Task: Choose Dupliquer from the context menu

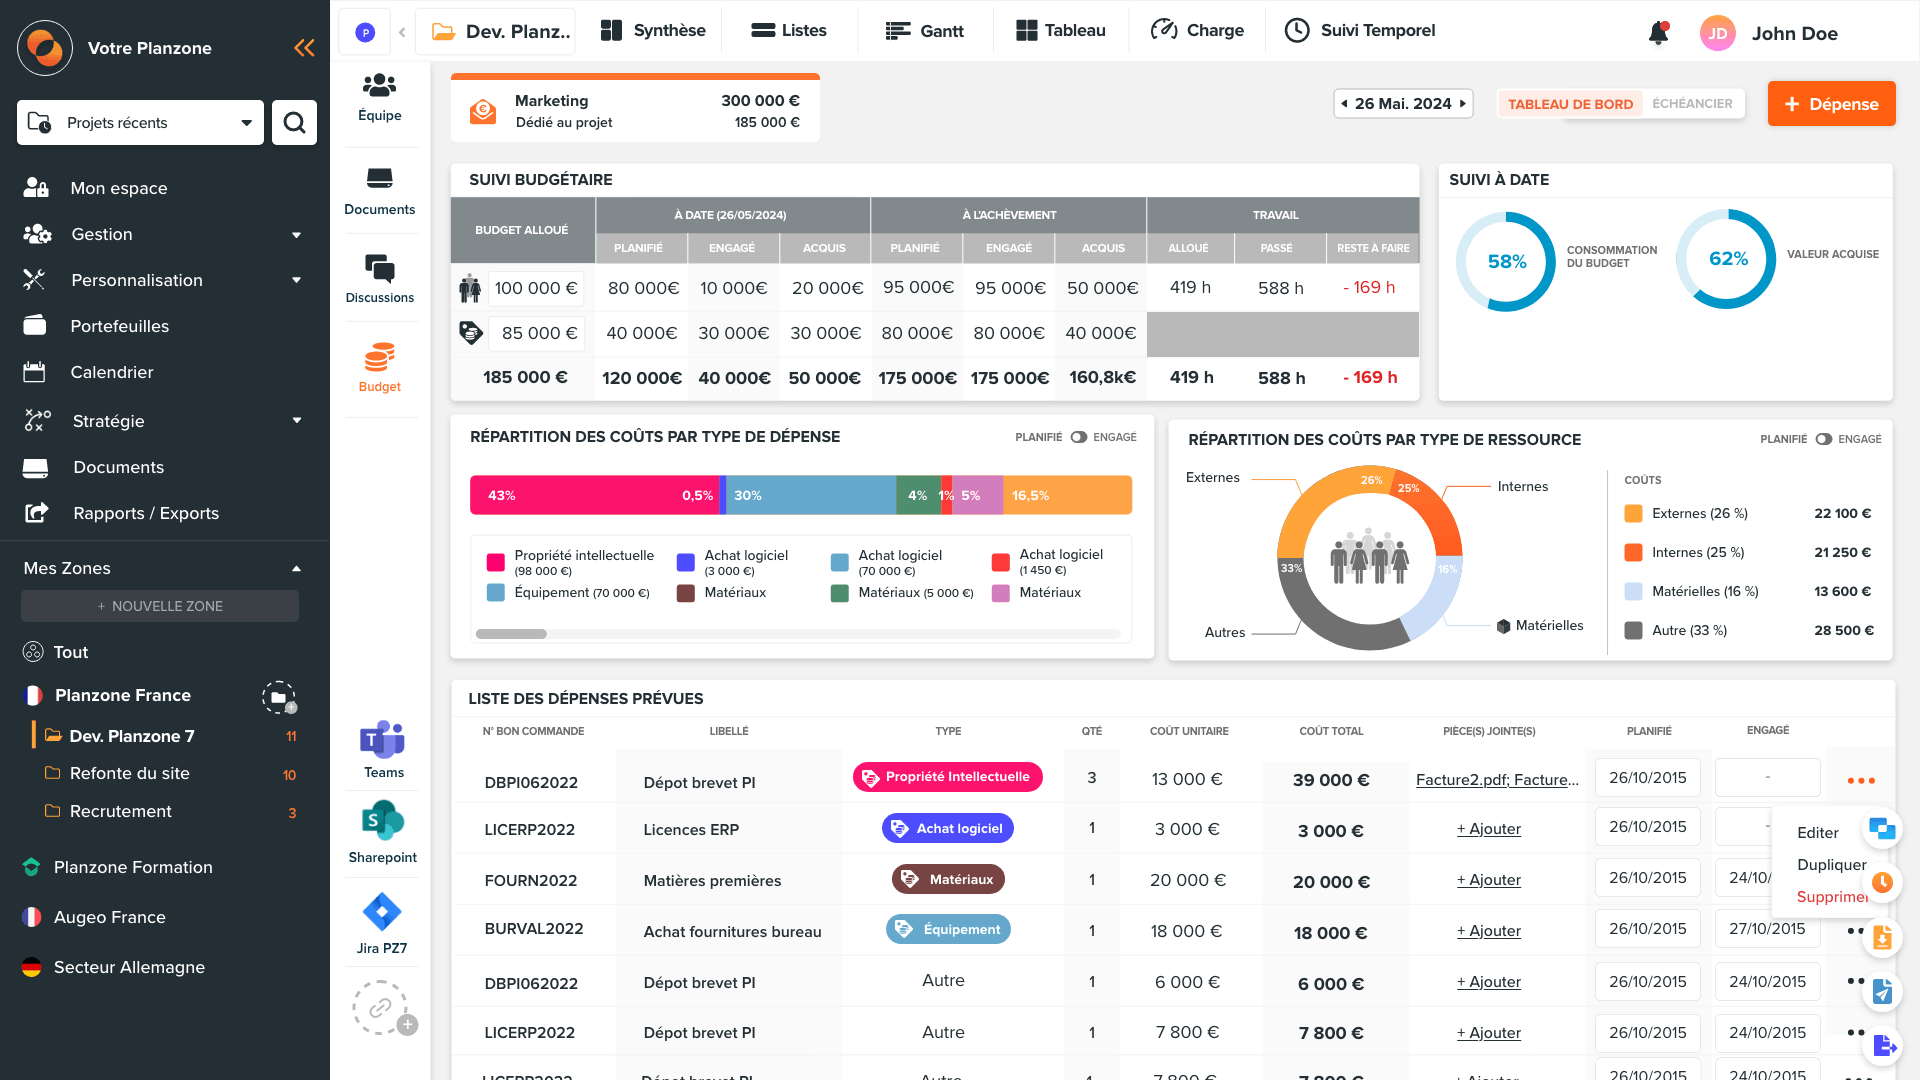Action: pyautogui.click(x=1831, y=865)
